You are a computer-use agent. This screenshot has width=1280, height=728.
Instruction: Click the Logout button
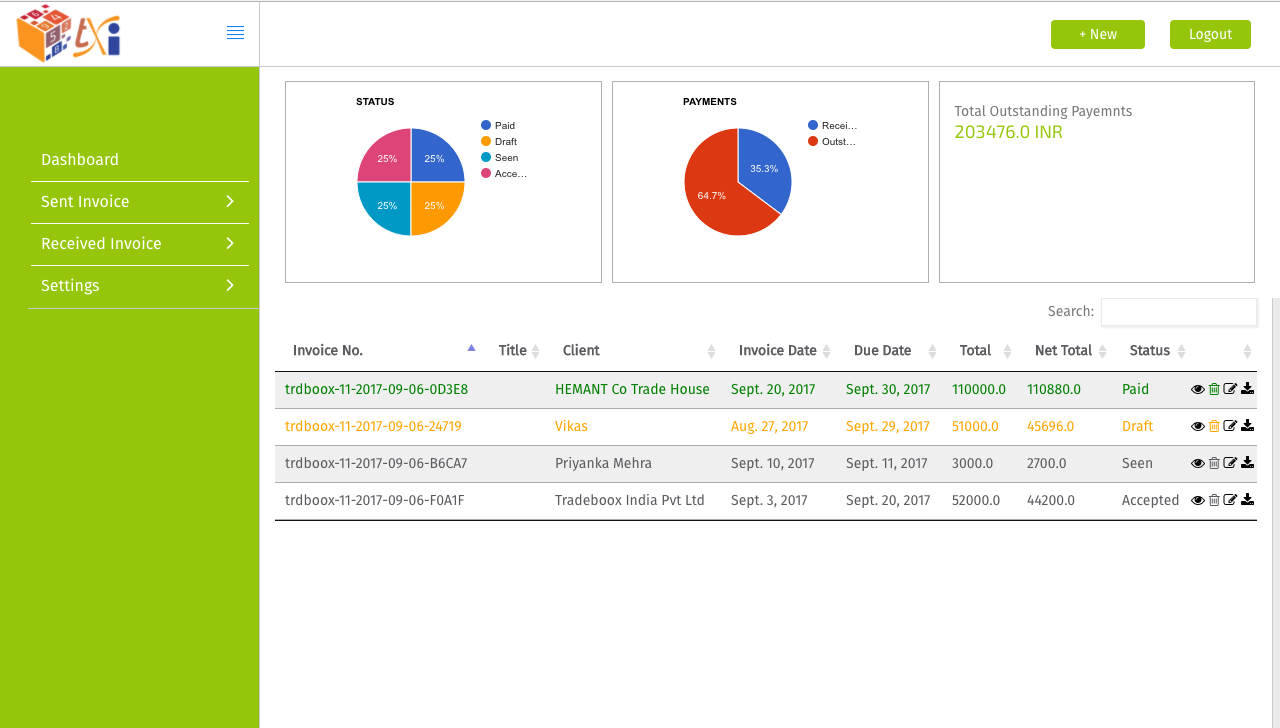click(1210, 34)
